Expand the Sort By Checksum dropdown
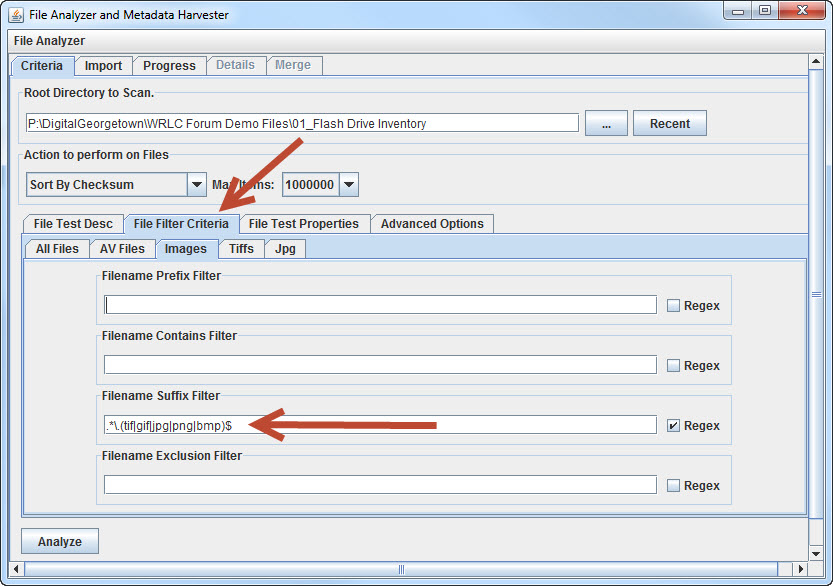The image size is (833, 586). click(197, 185)
